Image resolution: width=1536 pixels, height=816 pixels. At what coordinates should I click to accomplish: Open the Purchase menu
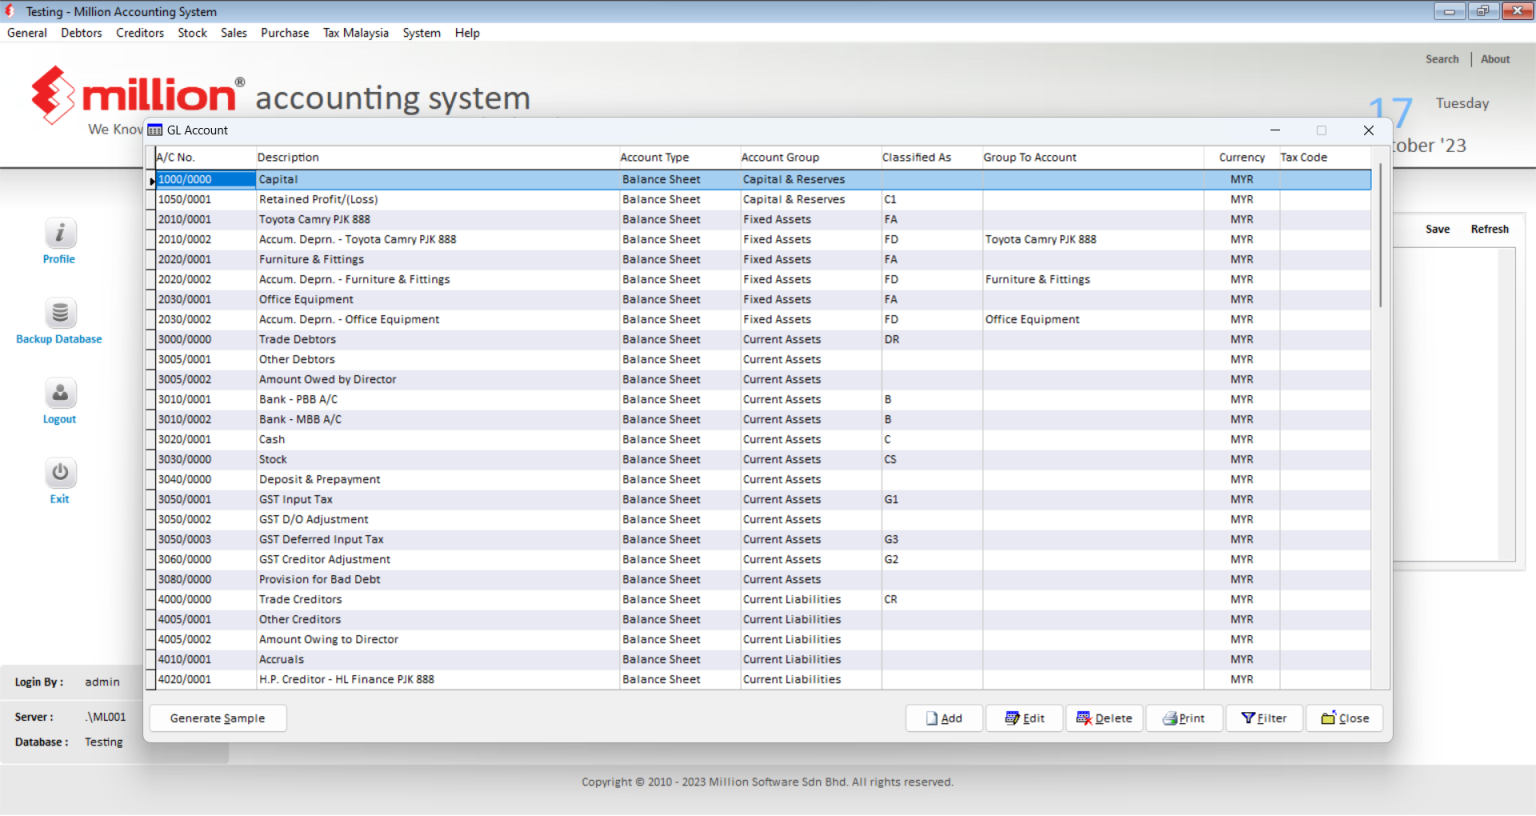click(285, 33)
